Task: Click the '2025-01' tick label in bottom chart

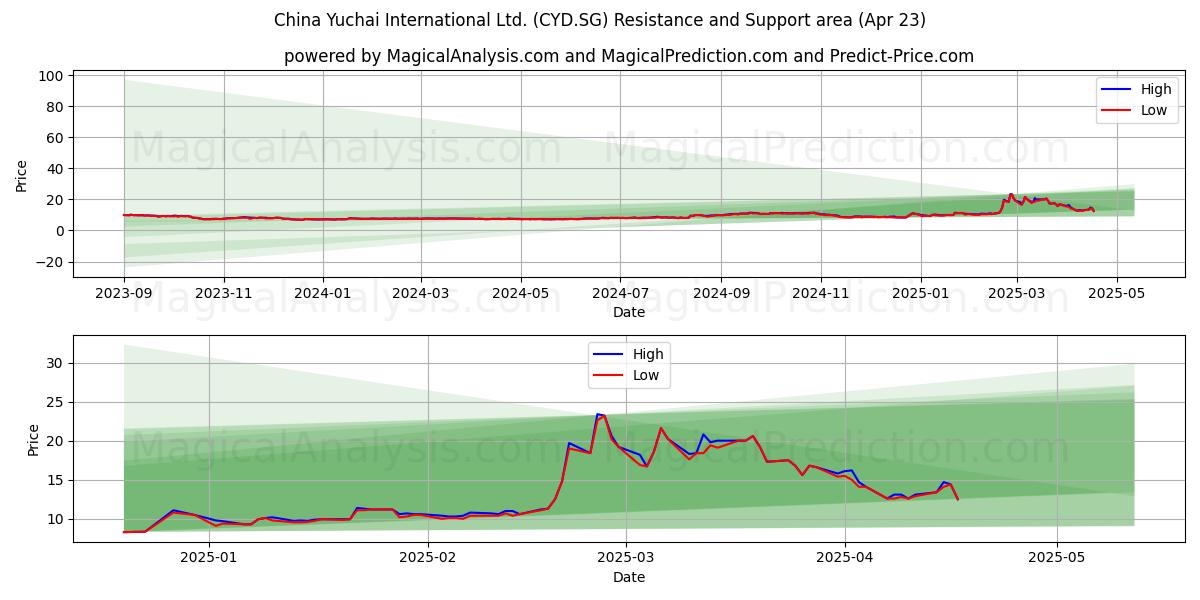Action: pos(209,560)
